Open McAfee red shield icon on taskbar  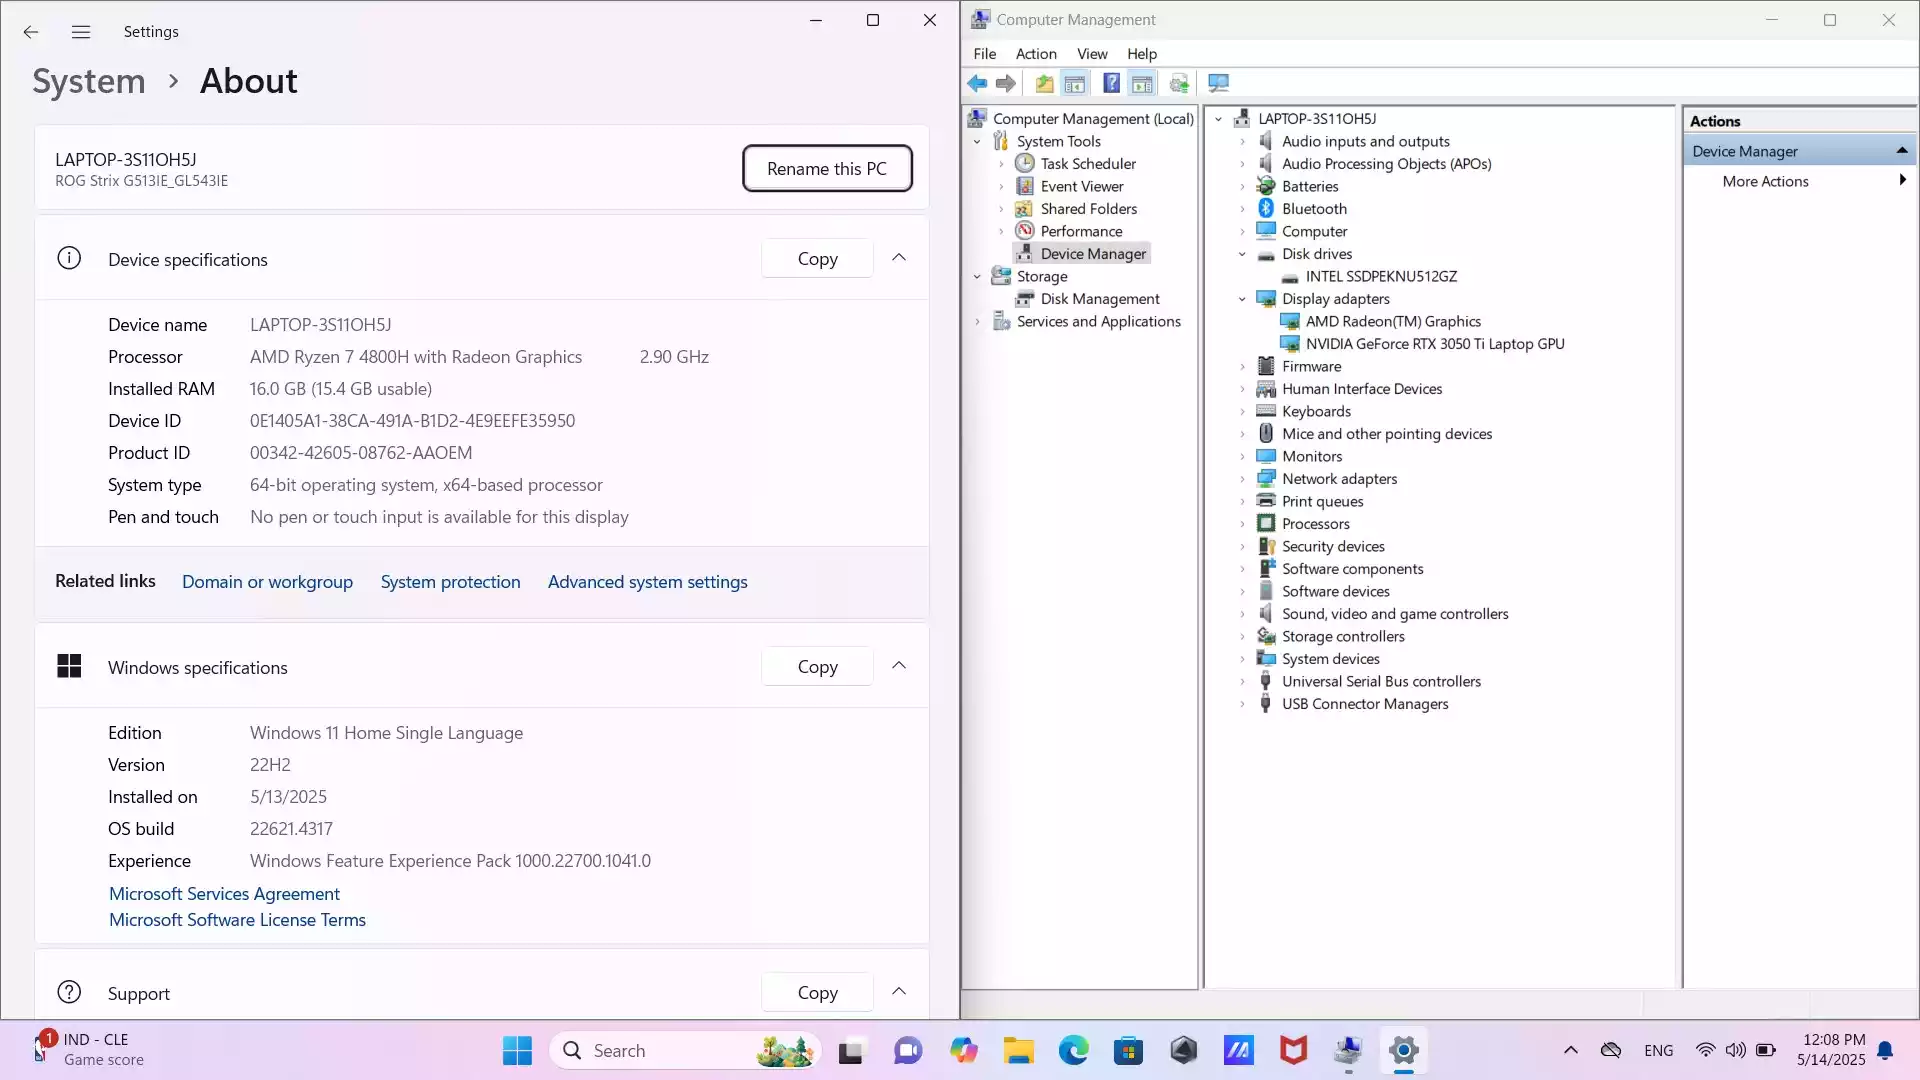1293,1051
